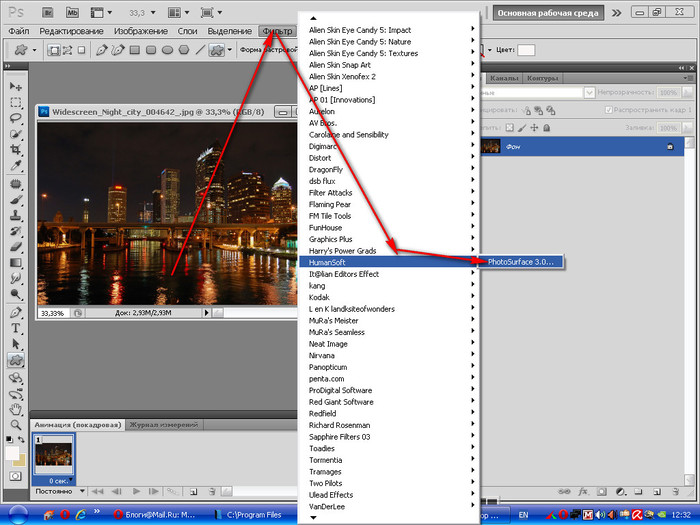
Task: Select the History Brush tool
Action: click(16, 231)
